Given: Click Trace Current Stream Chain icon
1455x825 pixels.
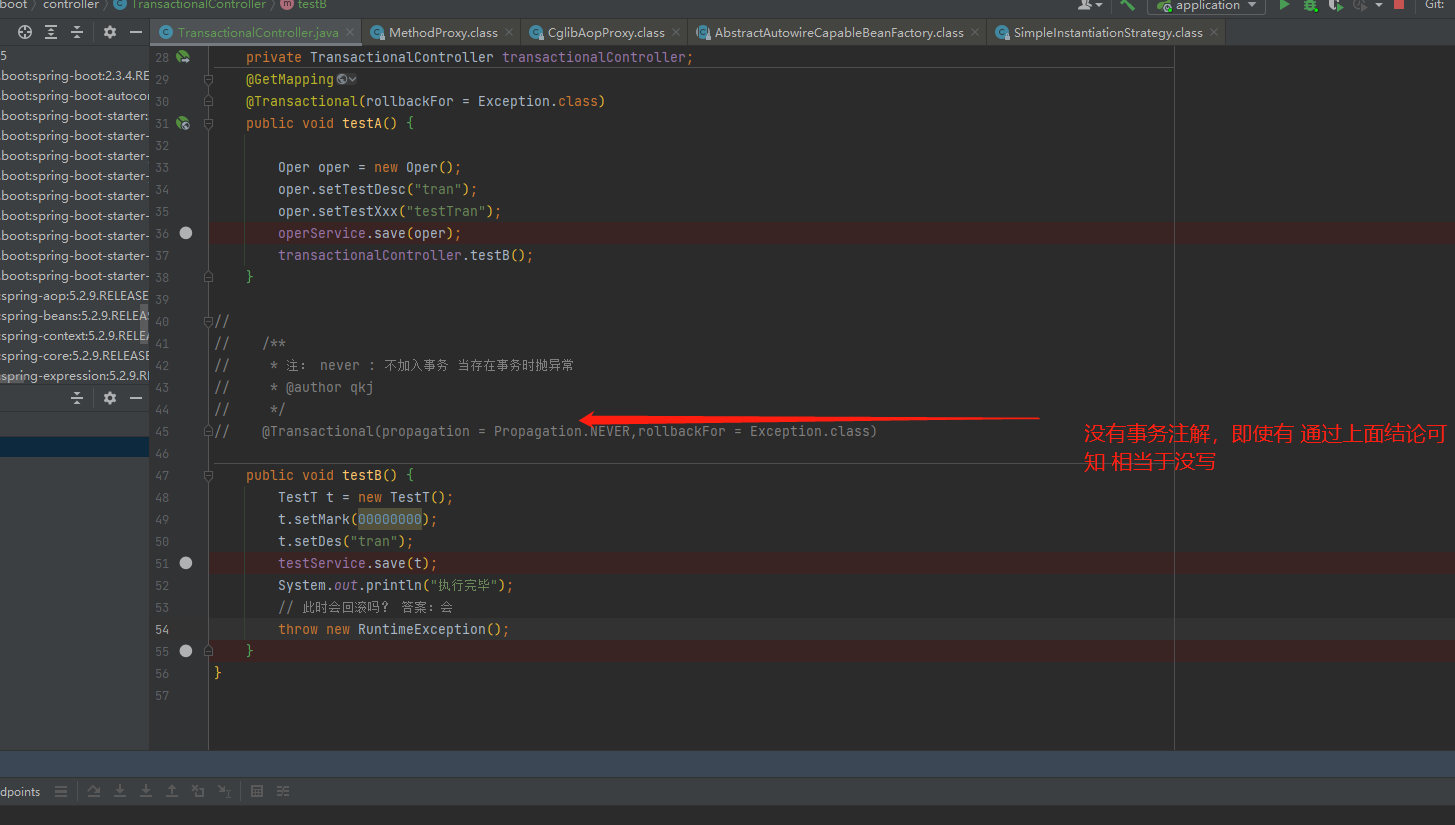Looking at the screenshot, I should (x=283, y=791).
